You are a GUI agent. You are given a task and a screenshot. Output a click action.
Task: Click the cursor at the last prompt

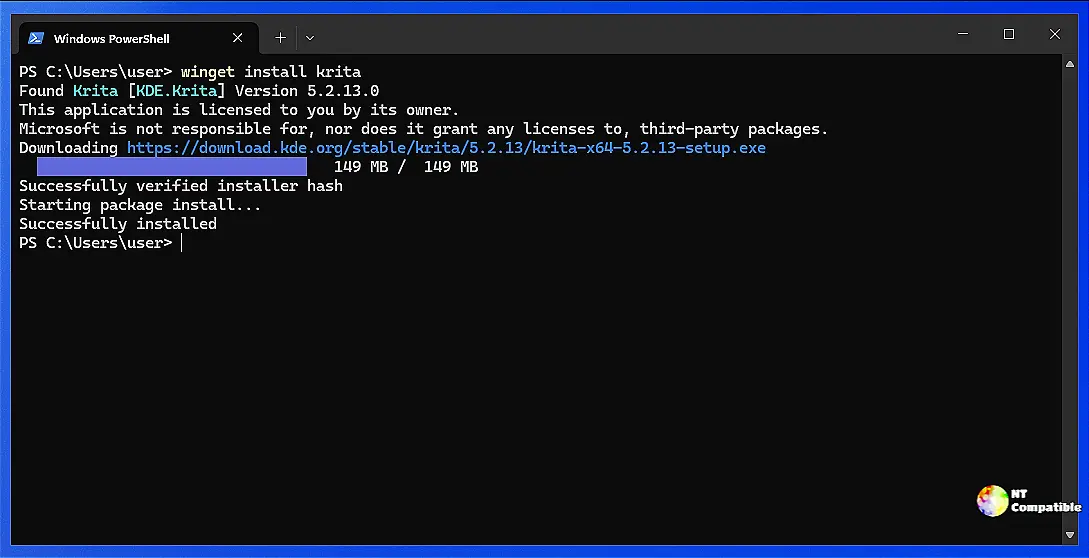click(x=182, y=243)
